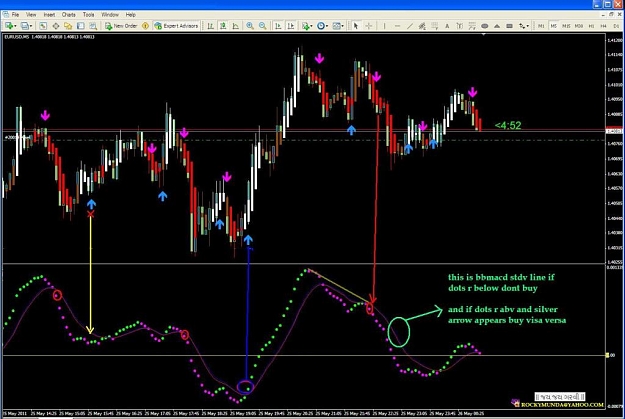Viewport: 625px width, 419px height.
Task: Click the EURUSD,M5 chart title text
Action: pos(17,37)
